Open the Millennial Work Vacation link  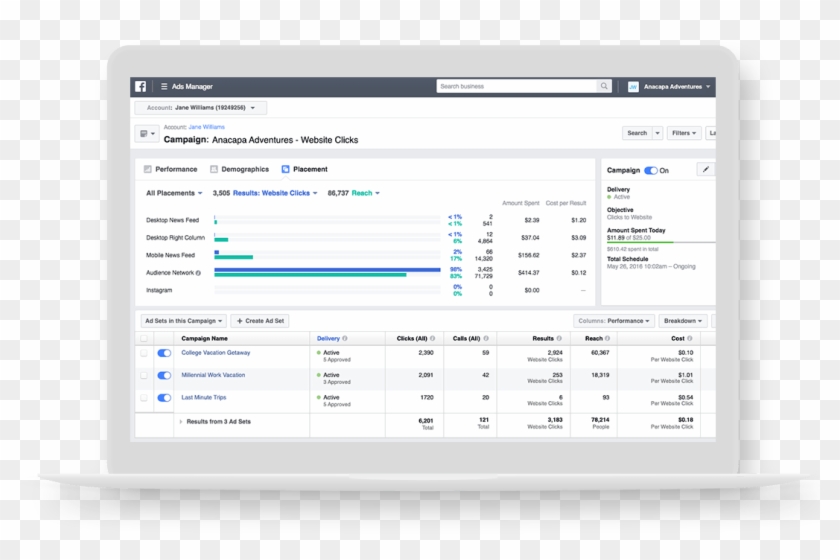(213, 375)
